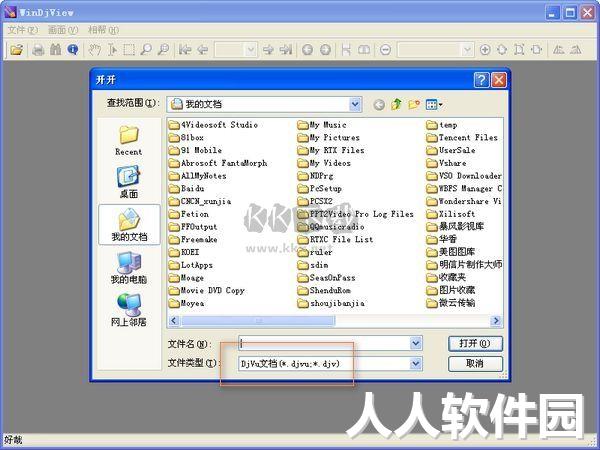Click the last page navigation icon

[285, 50]
